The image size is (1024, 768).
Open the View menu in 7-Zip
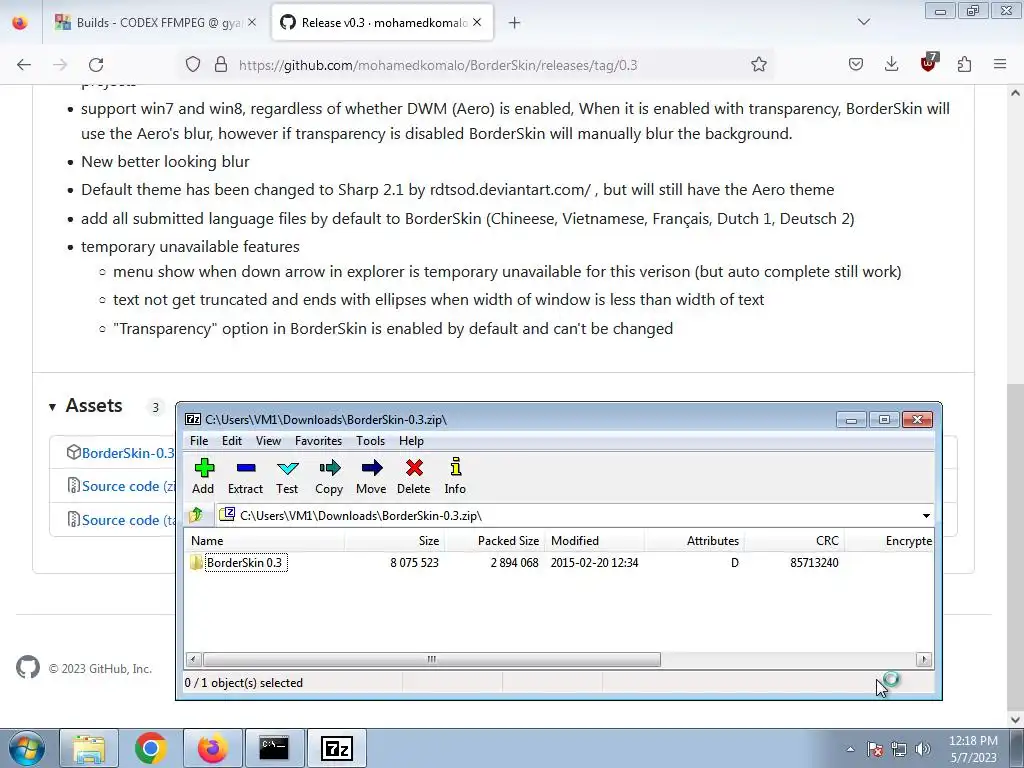(x=268, y=441)
